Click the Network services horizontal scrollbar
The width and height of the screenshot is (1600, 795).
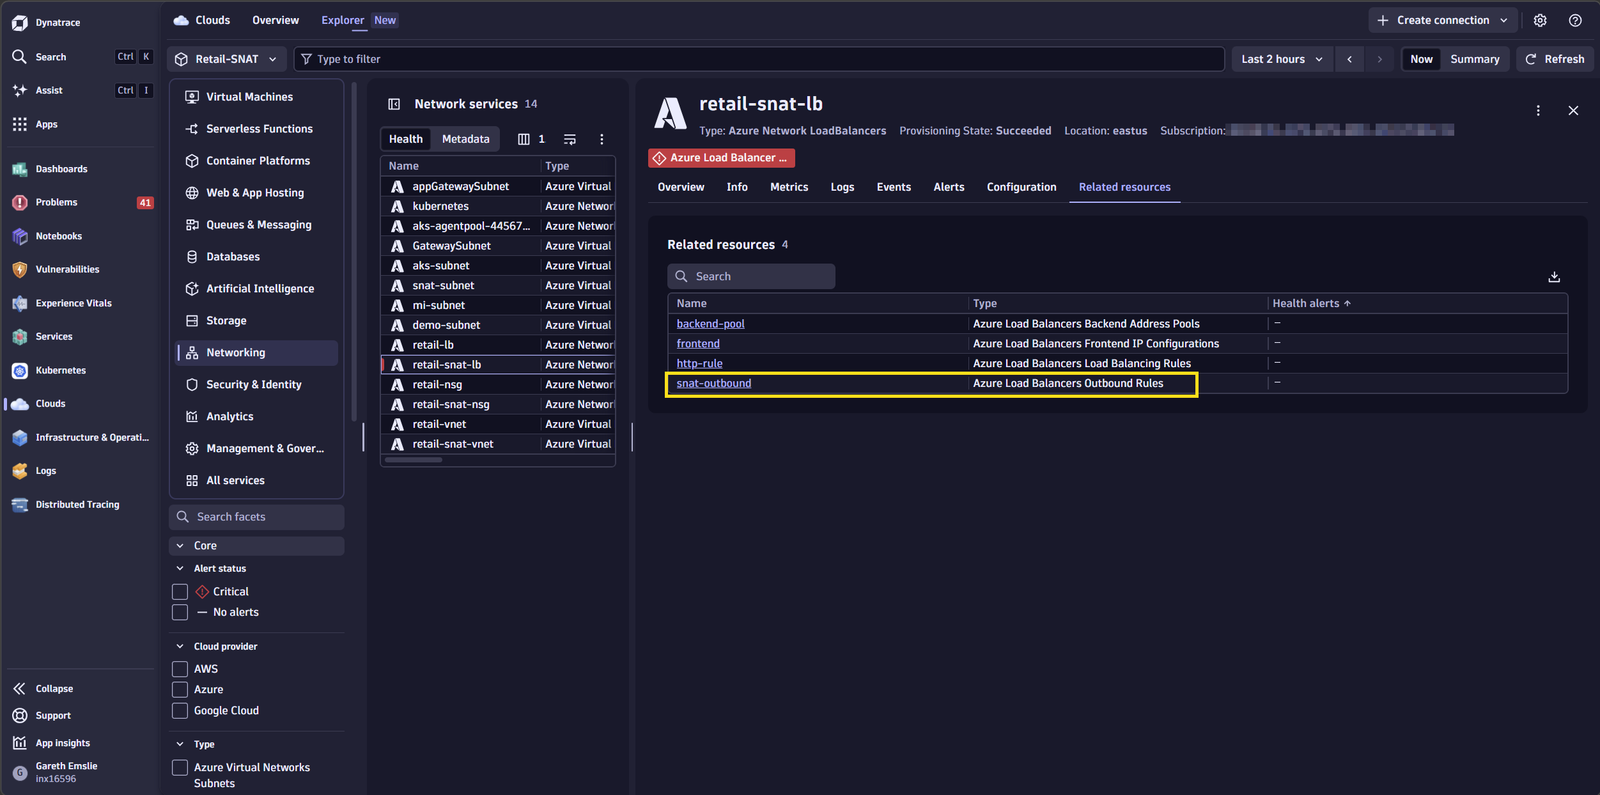tap(413, 460)
